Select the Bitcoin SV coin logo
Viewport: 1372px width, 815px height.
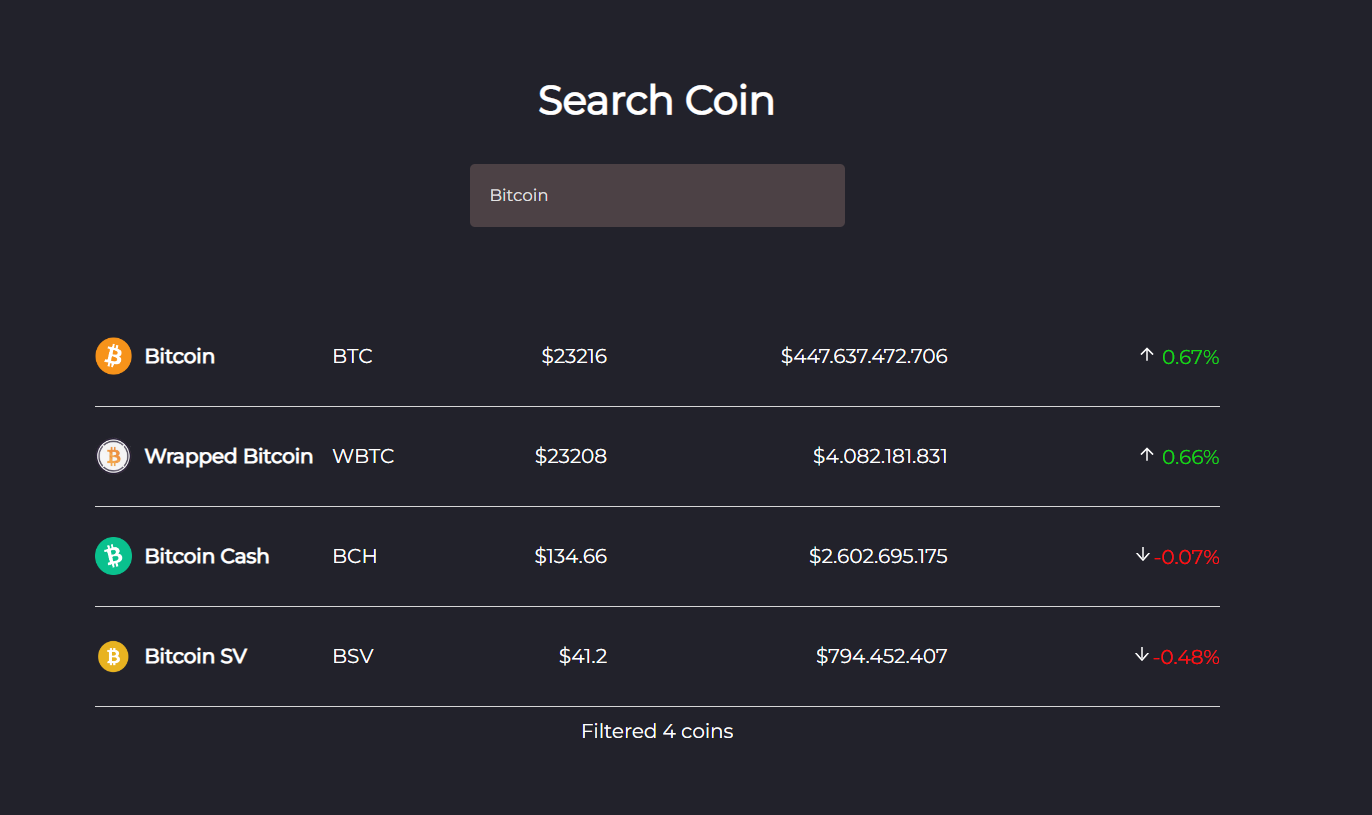coord(113,656)
